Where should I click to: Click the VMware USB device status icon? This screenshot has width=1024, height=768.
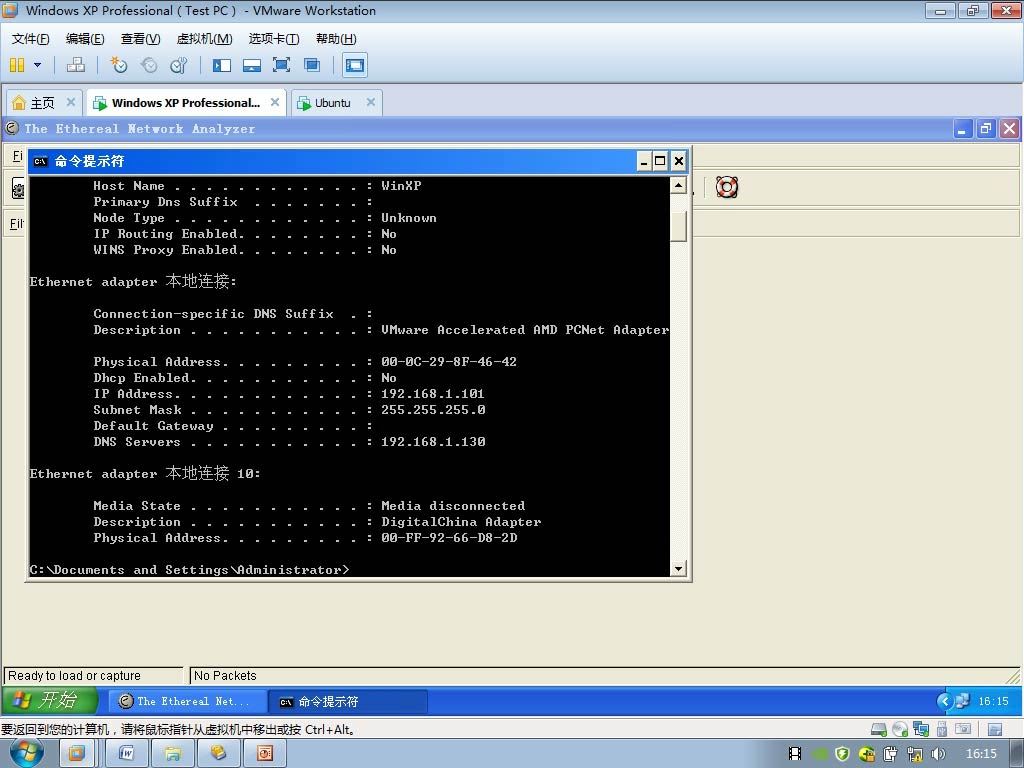point(942,729)
